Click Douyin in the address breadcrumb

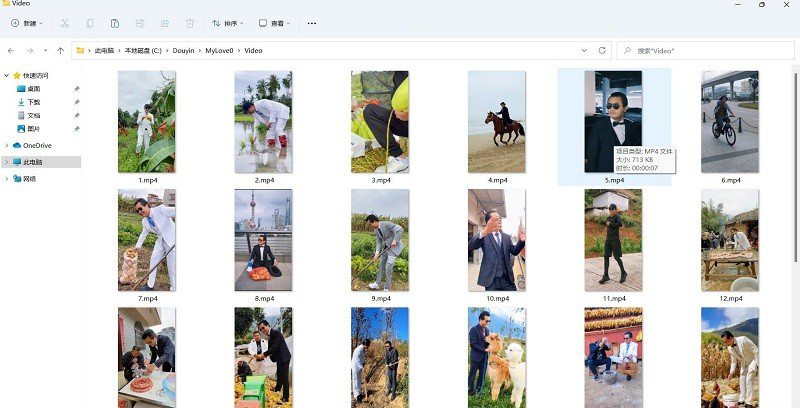(182, 50)
